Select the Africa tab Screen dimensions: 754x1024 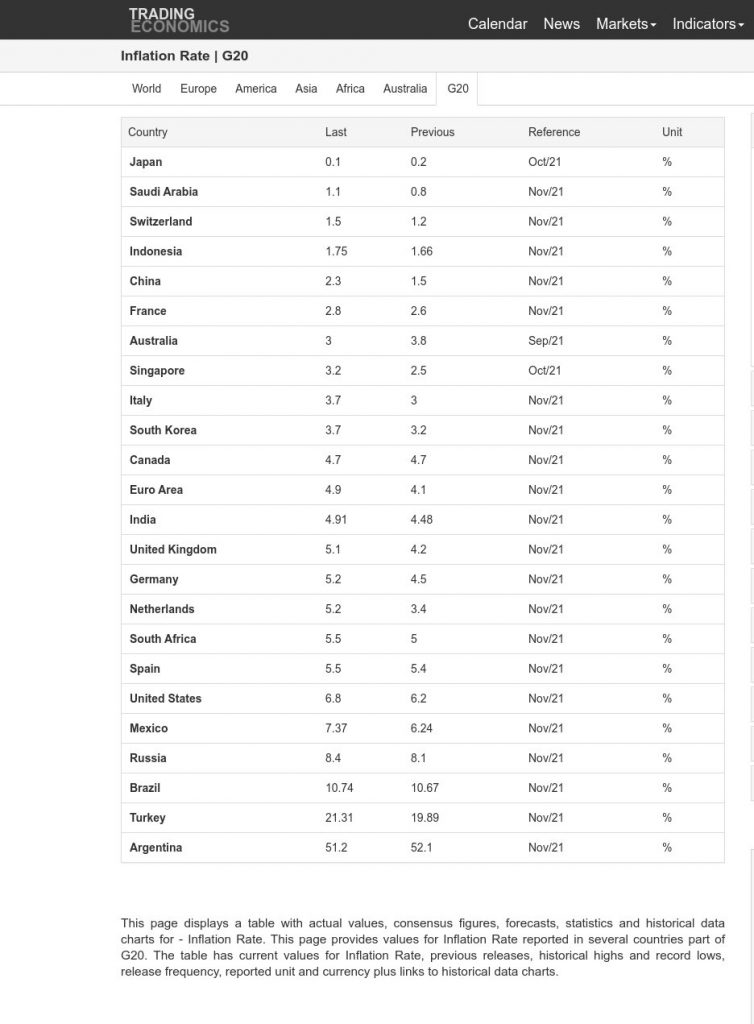(x=350, y=89)
